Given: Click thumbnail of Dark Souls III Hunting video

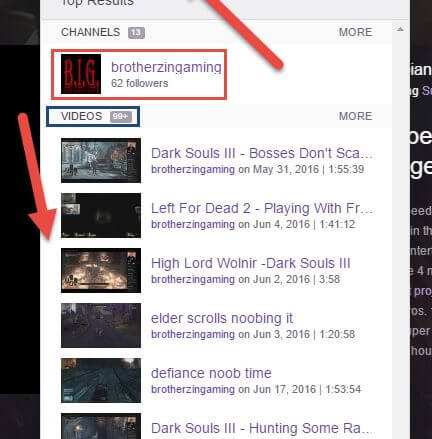Looking at the screenshot, I should (x=101, y=426).
